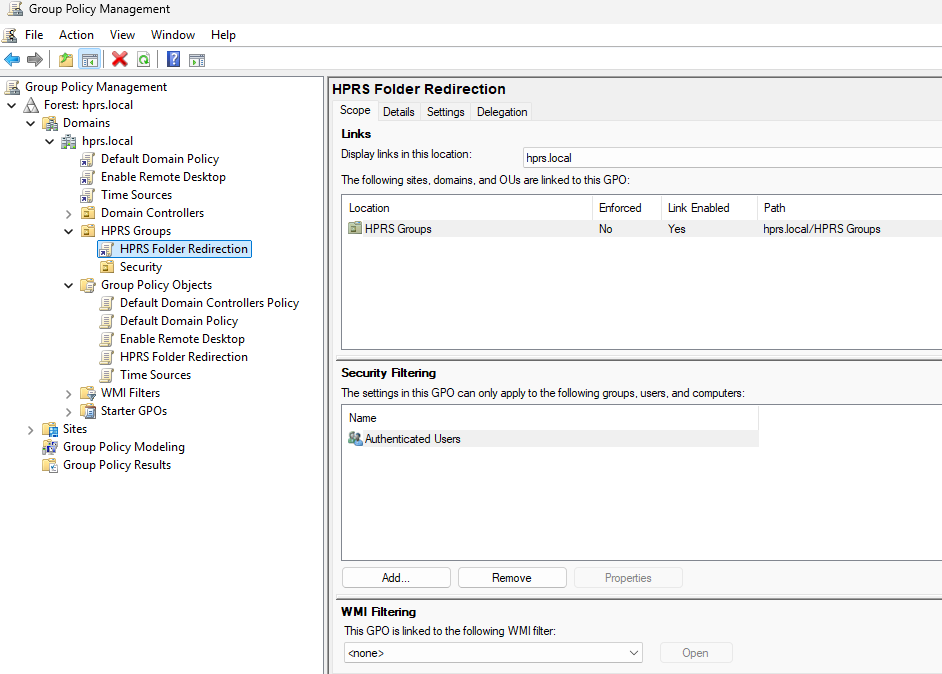
Task: Toggle the Show/Hide Console Tree icon
Action: pos(90,59)
